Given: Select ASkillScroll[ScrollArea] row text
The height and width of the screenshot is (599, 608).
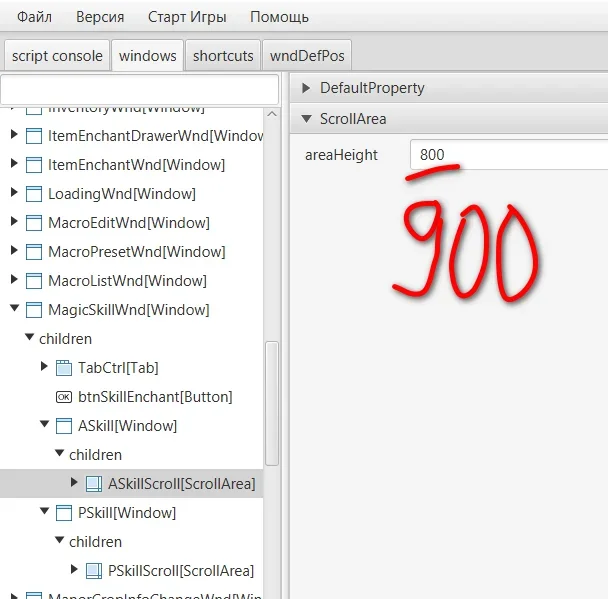Looking at the screenshot, I should (x=181, y=484).
